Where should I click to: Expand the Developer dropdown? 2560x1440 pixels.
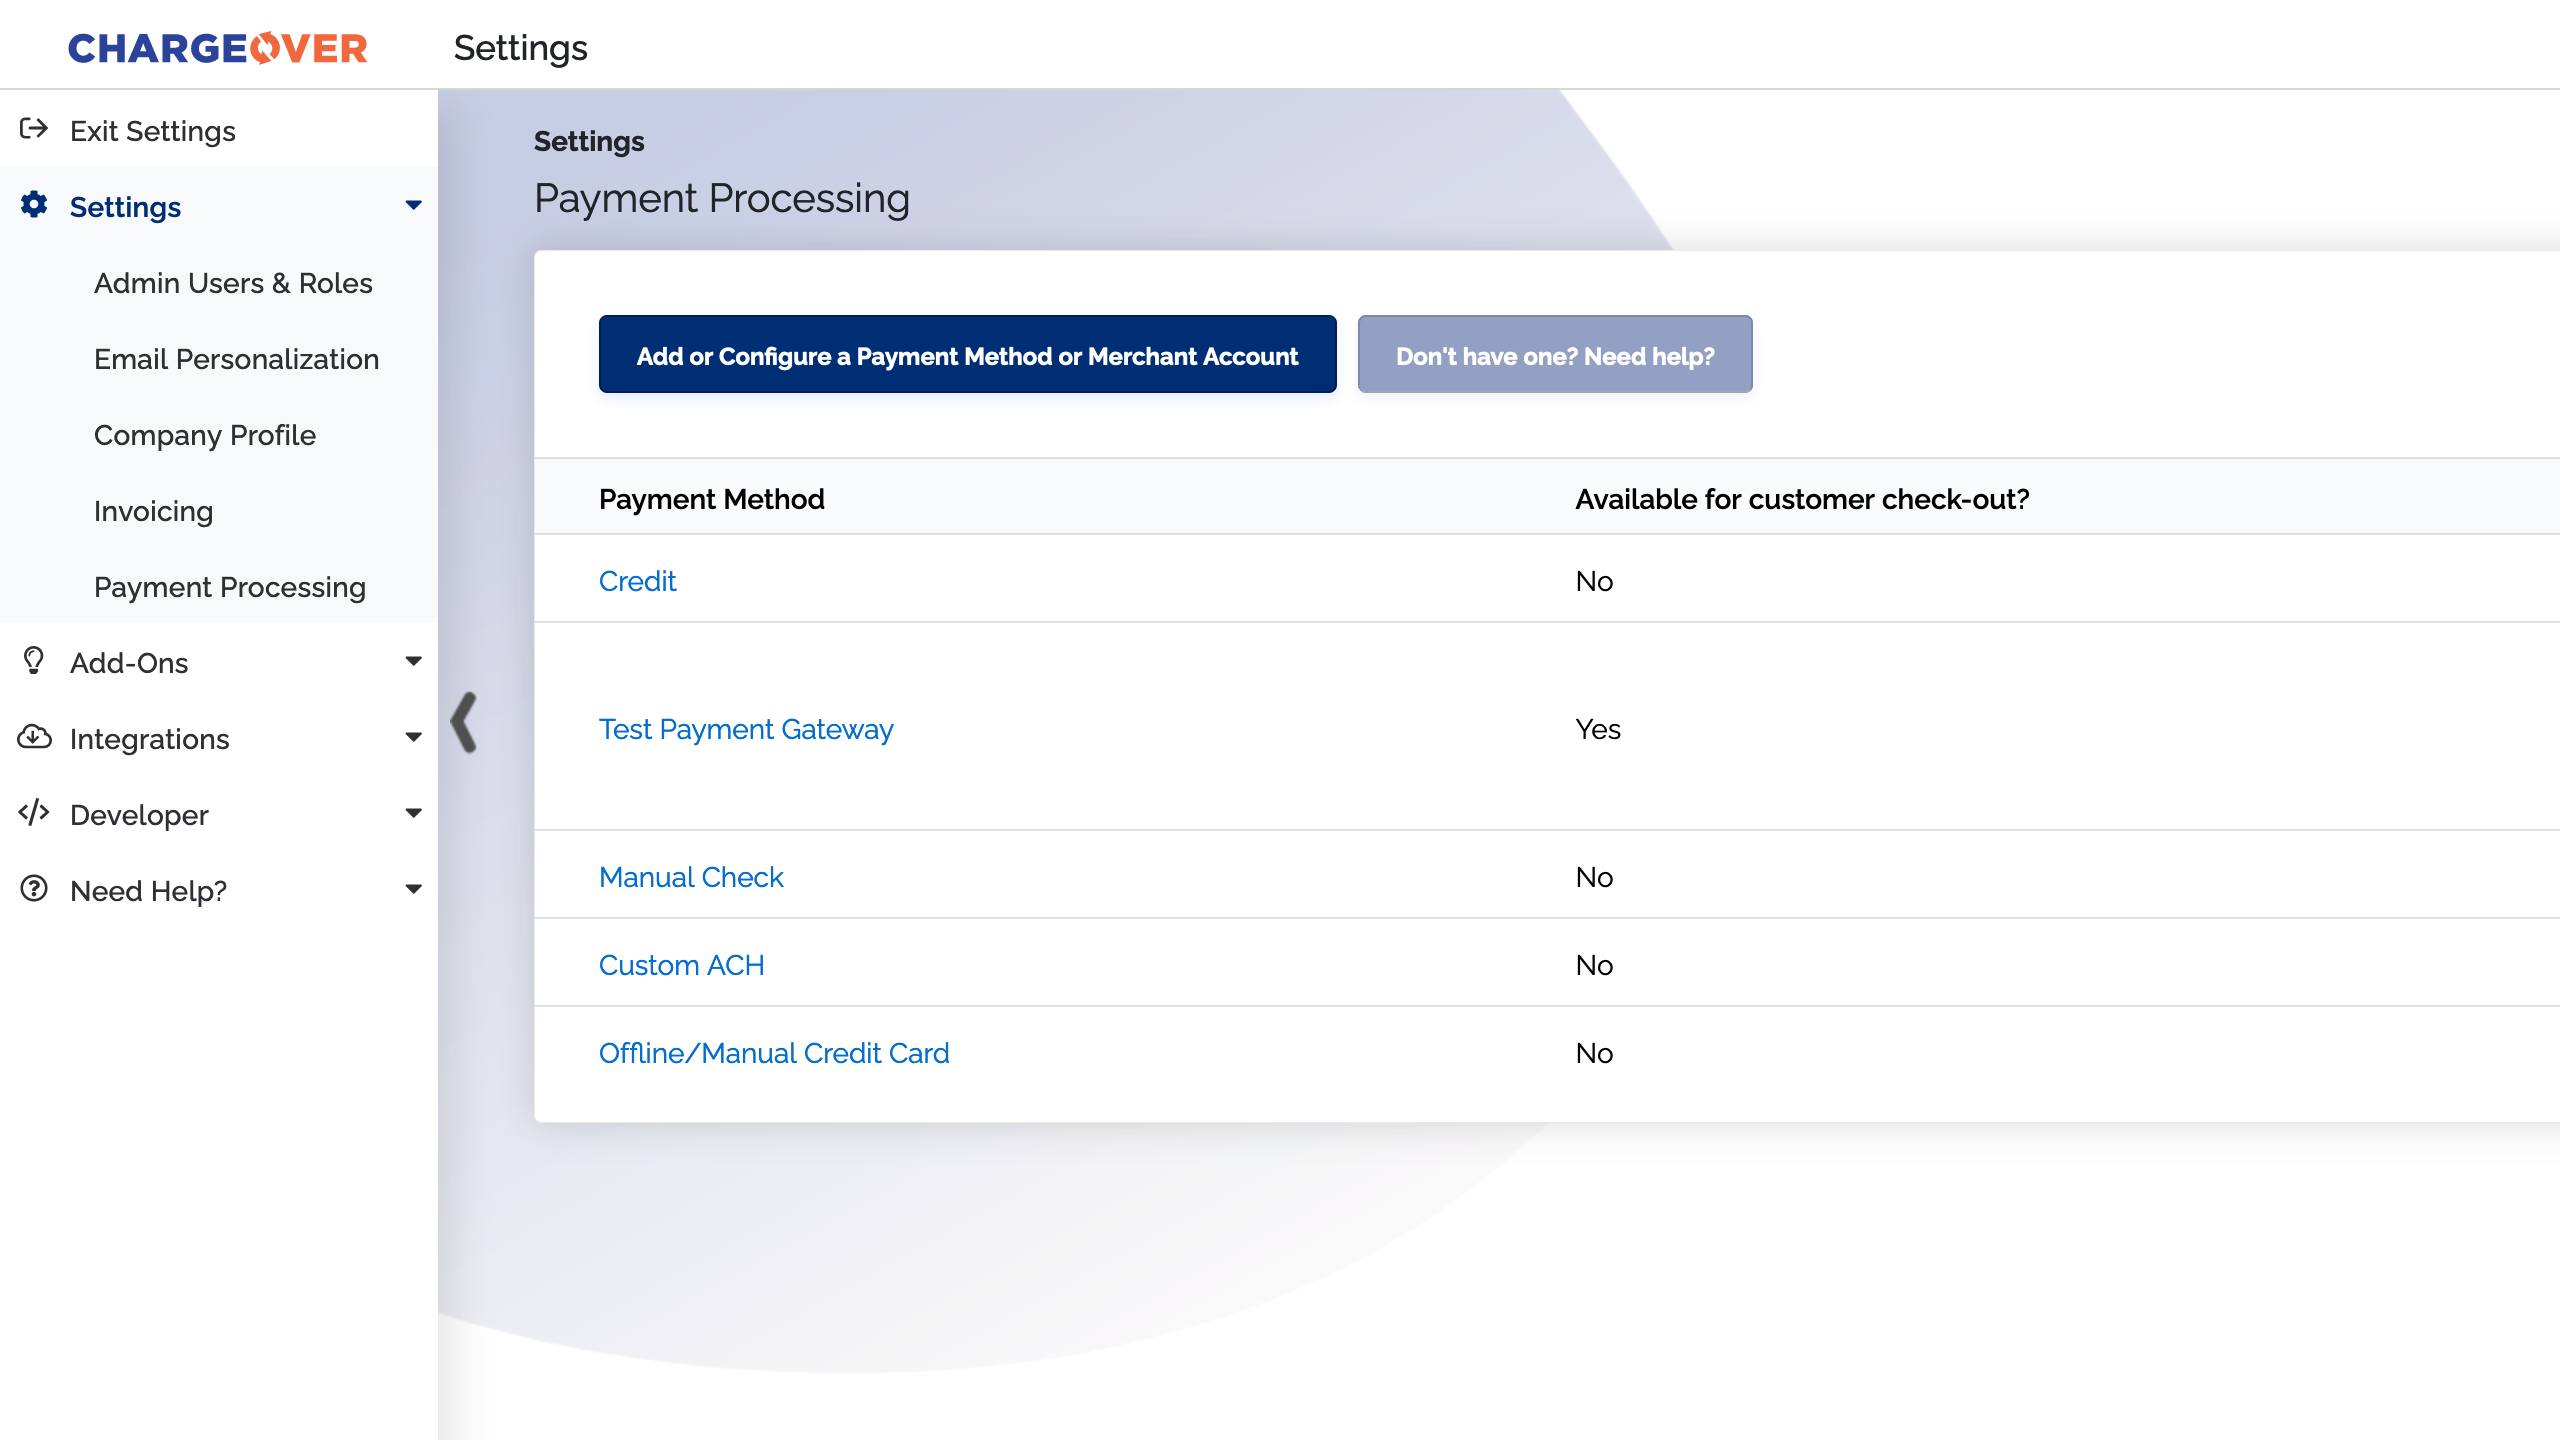[414, 813]
